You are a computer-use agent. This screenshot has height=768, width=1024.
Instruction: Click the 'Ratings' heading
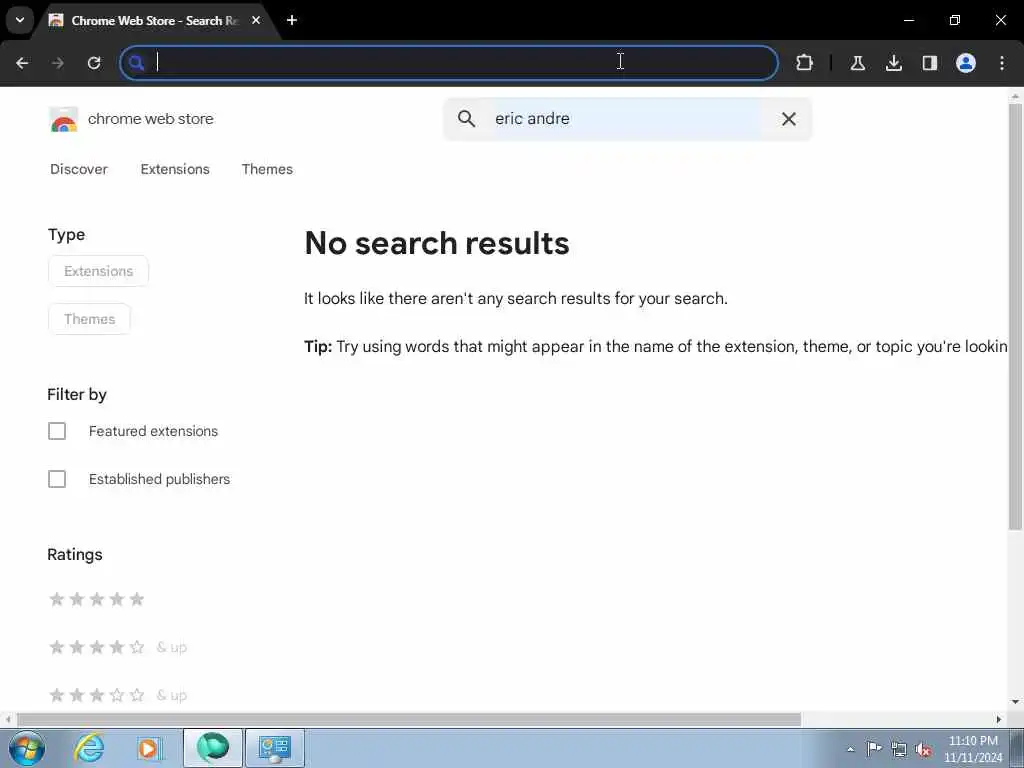pyautogui.click(x=75, y=554)
